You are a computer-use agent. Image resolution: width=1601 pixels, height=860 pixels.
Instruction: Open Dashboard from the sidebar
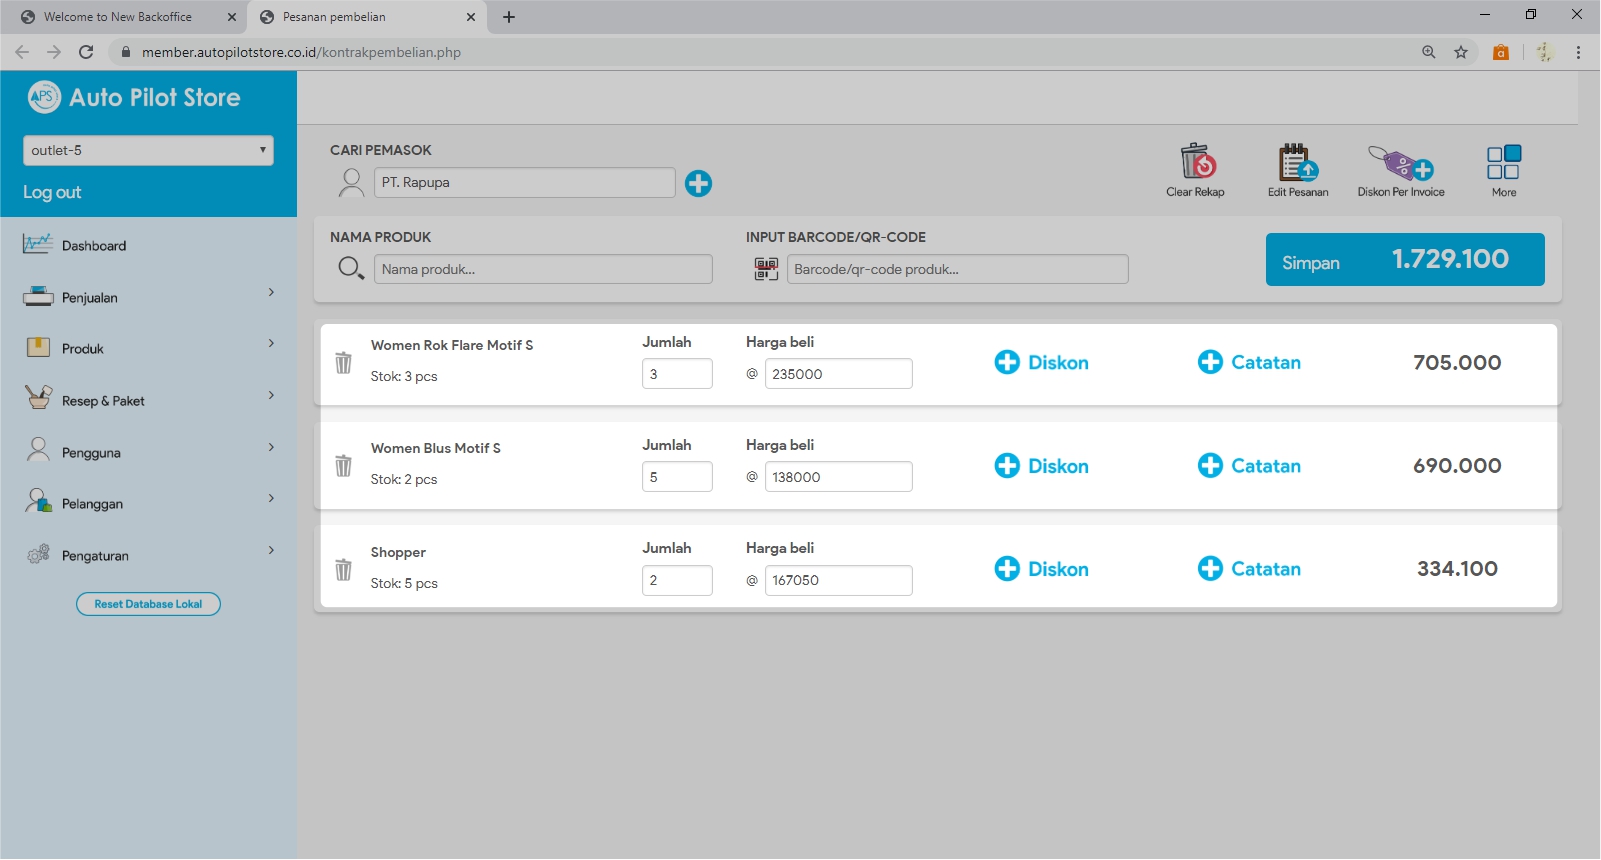[x=94, y=246]
